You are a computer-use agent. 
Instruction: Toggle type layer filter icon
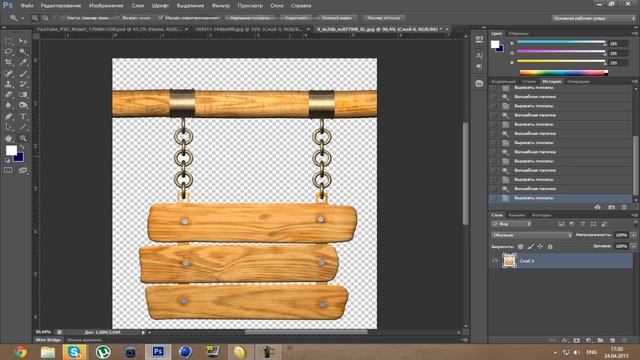click(x=582, y=224)
